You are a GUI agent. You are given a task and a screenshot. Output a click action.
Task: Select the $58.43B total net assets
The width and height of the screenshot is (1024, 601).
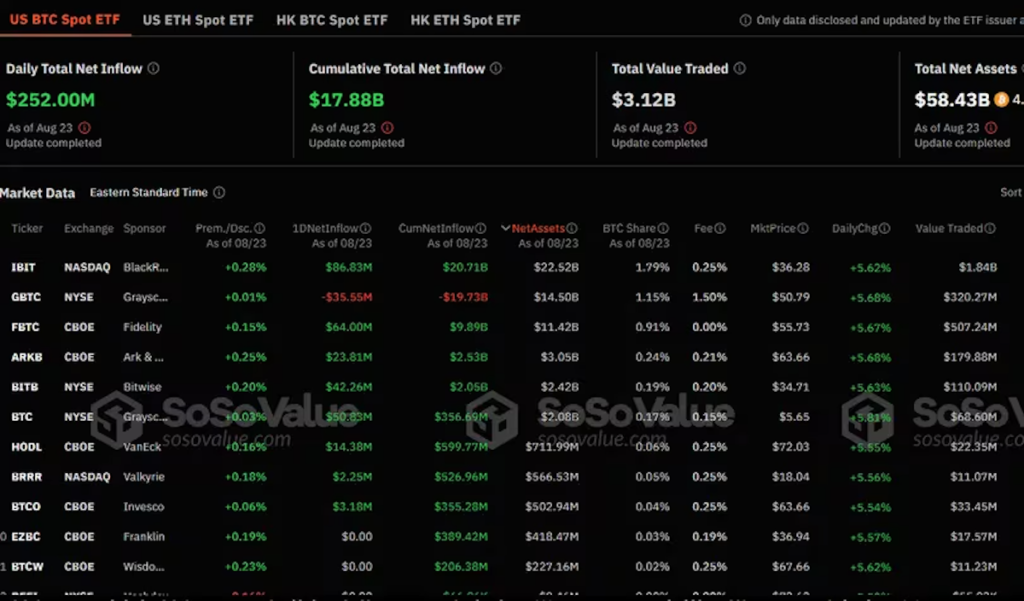952,100
